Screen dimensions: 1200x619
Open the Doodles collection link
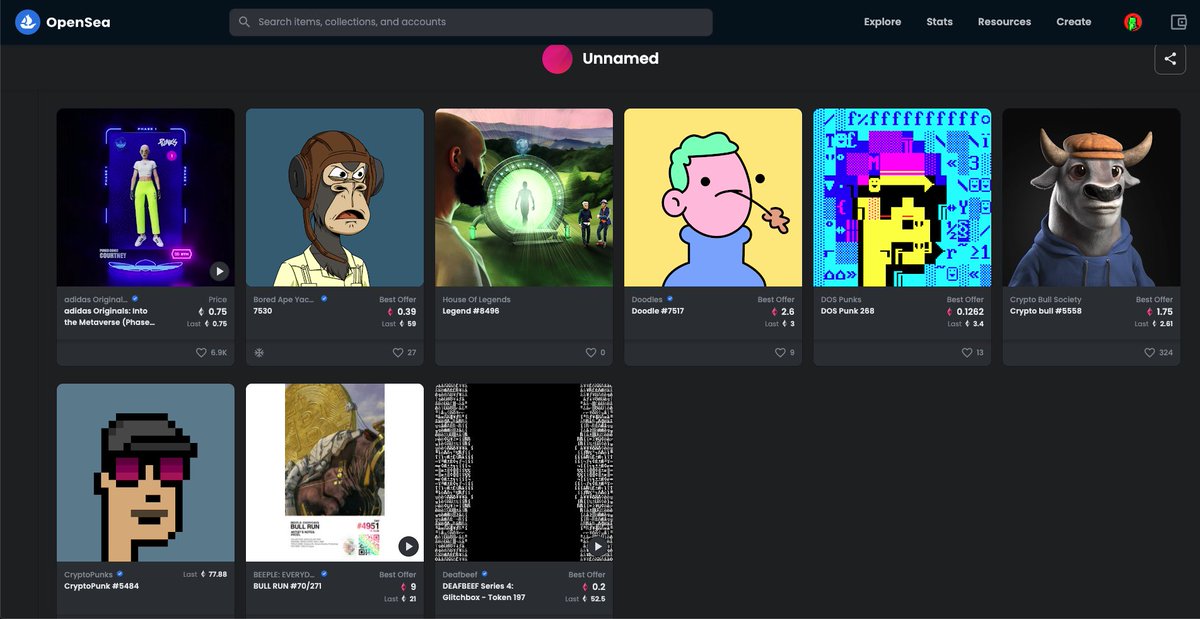point(647,299)
